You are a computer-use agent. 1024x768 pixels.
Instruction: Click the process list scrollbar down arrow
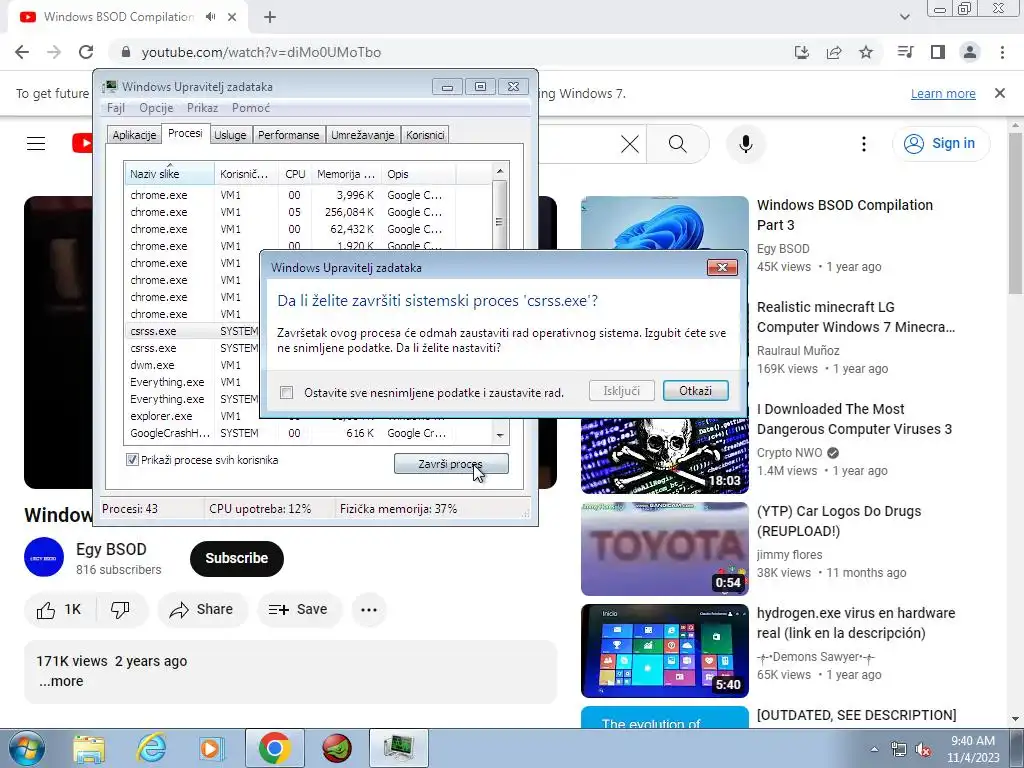500,435
